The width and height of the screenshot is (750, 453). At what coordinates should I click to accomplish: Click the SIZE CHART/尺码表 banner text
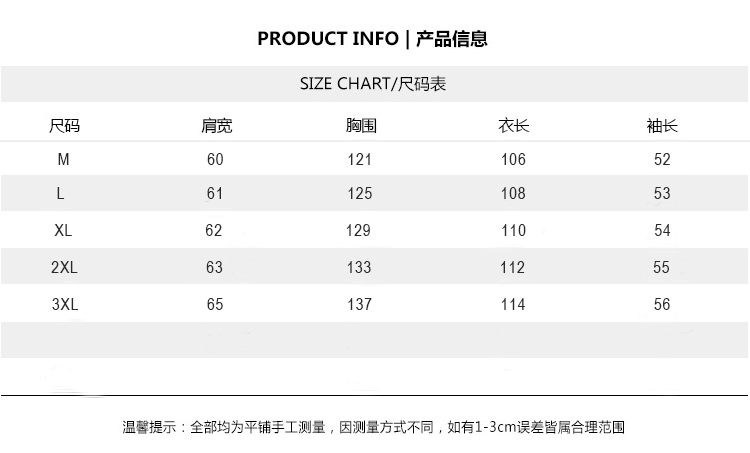[x=372, y=83]
